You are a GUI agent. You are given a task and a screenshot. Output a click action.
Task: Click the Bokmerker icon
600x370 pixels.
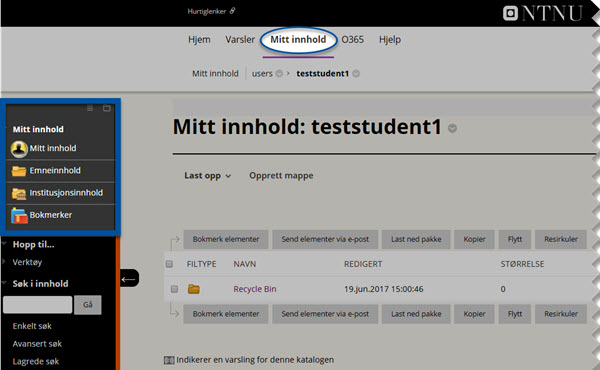[19, 215]
